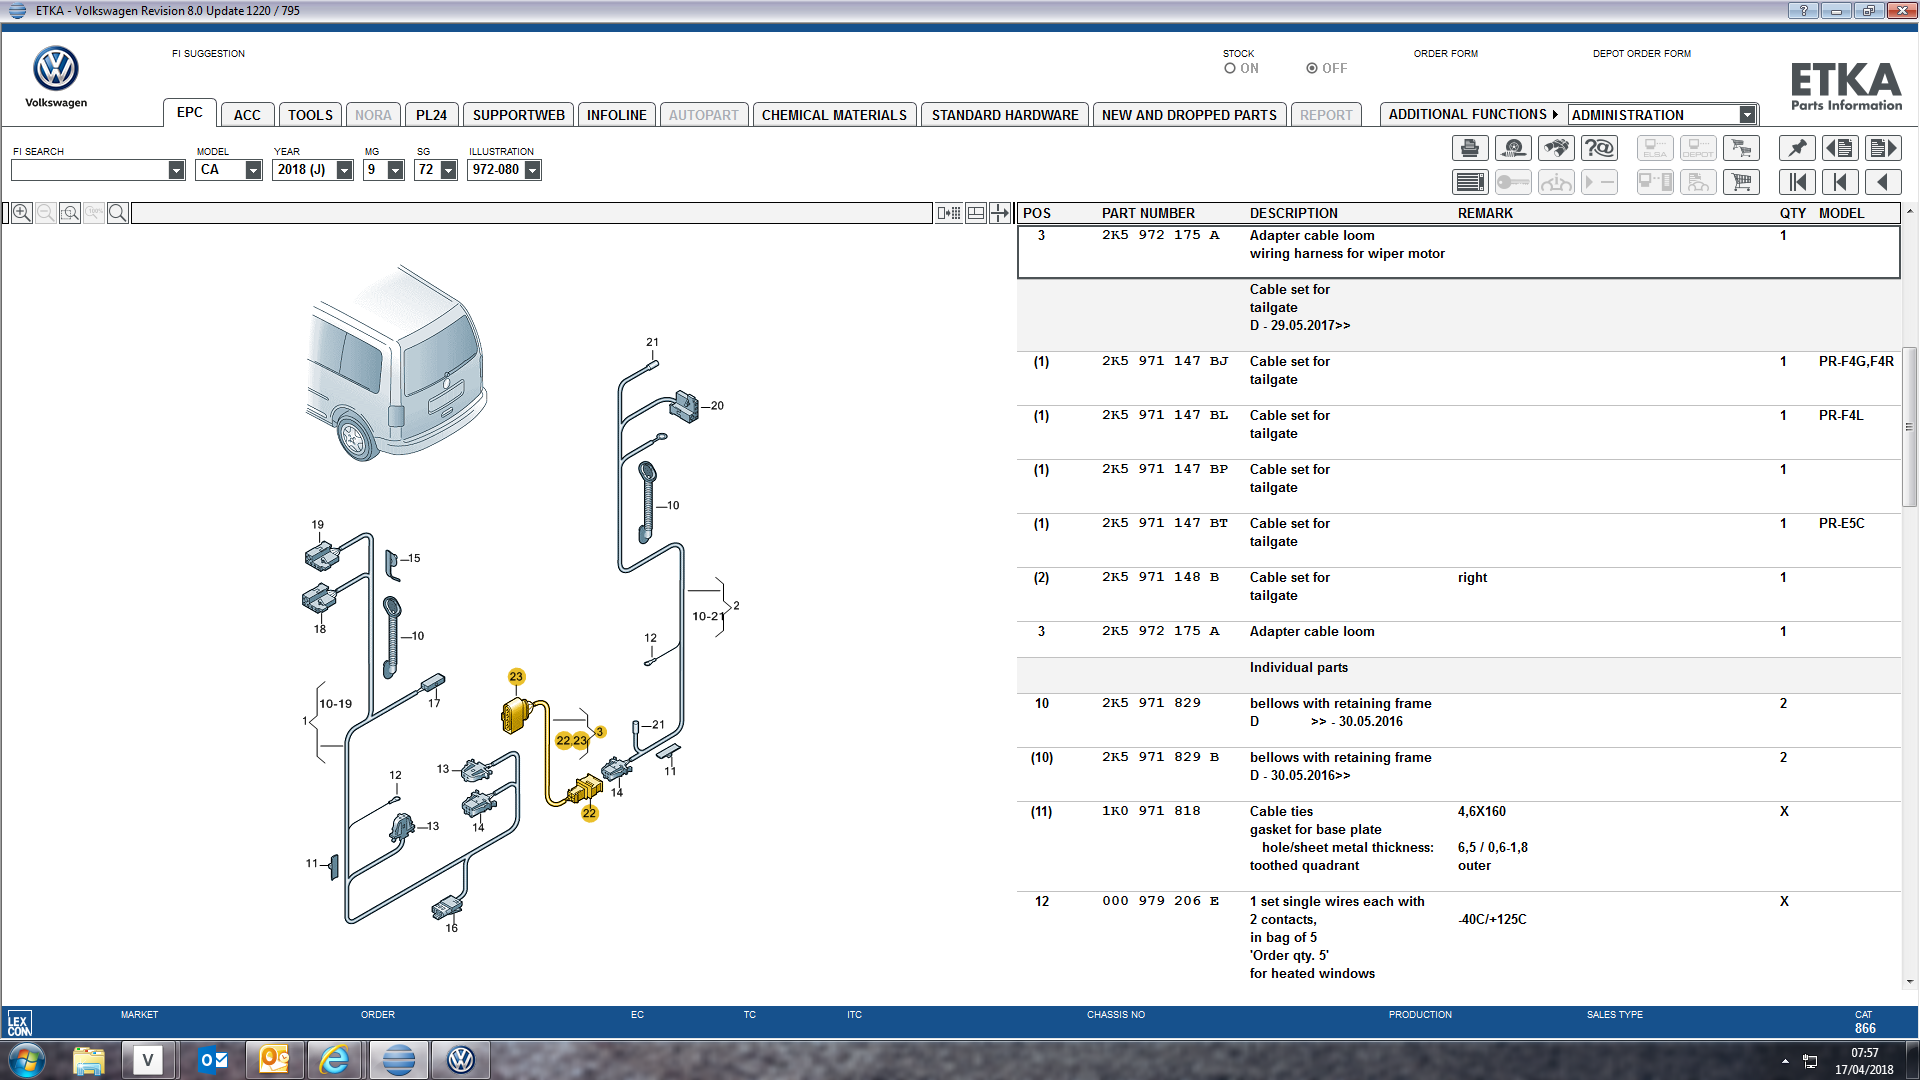Image resolution: width=1920 pixels, height=1080 pixels.
Task: Switch to the TOOLS tab
Action: click(x=310, y=115)
